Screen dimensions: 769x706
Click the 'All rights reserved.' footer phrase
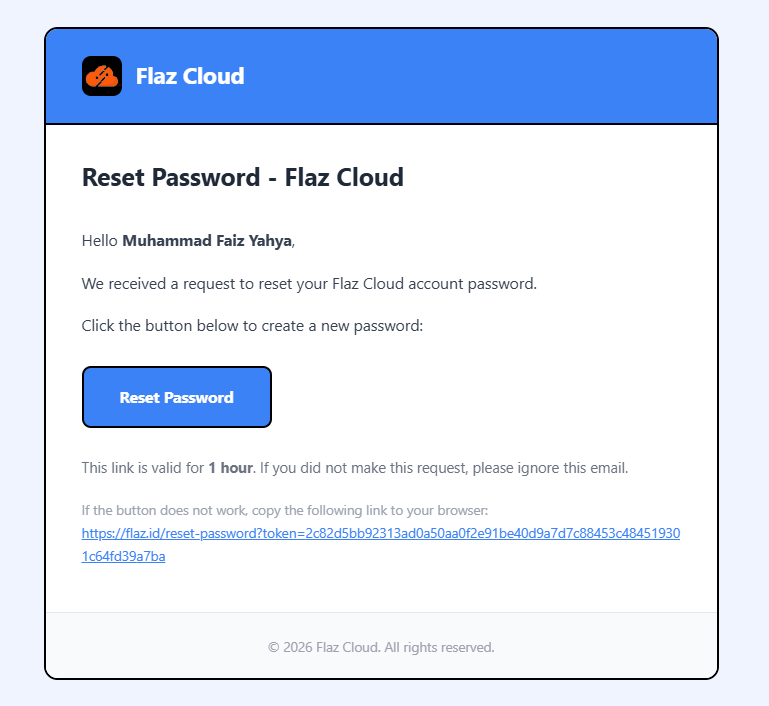(439, 647)
